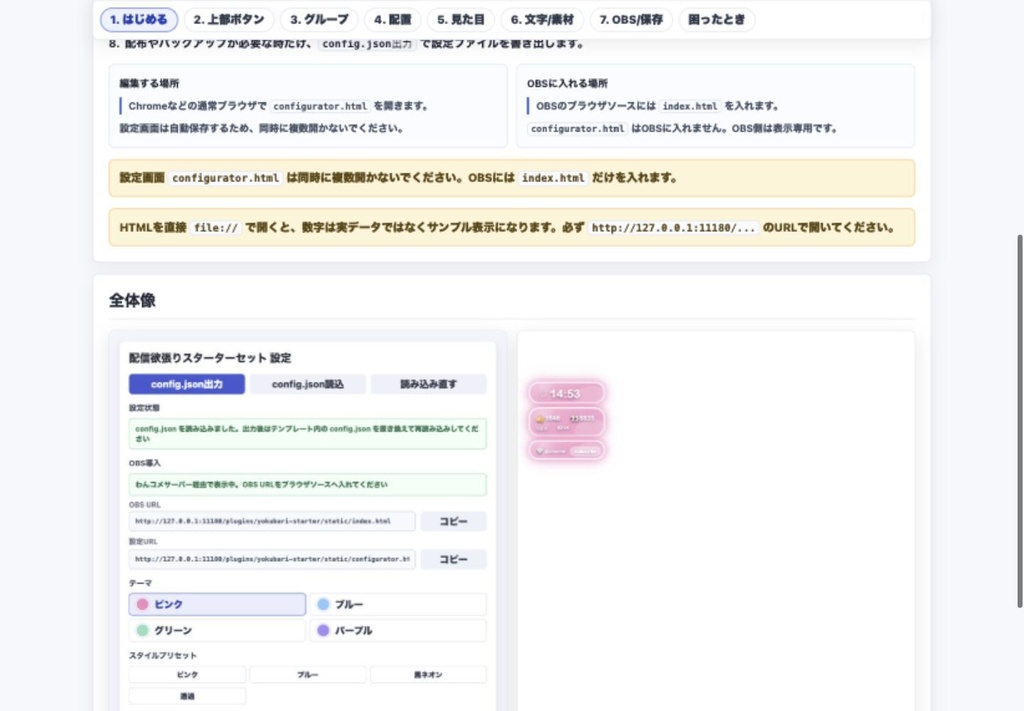Apply the ピンク style preset button

coord(187,674)
